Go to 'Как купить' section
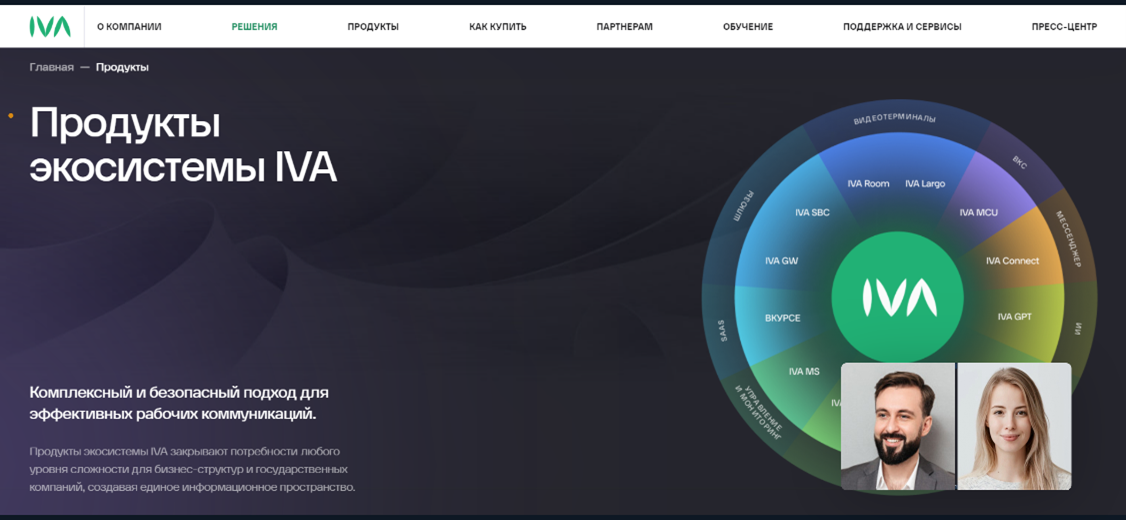This screenshot has width=1126, height=520. point(497,27)
